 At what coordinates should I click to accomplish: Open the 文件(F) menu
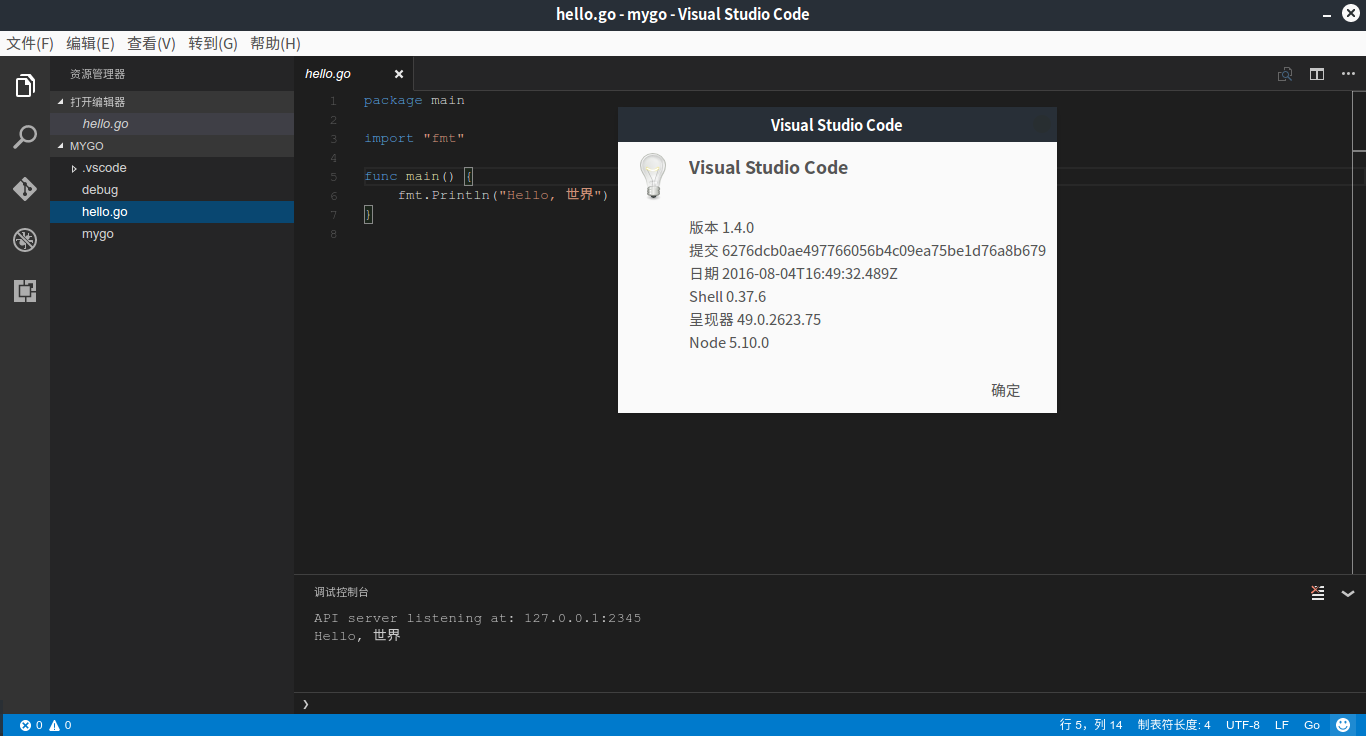pyautogui.click(x=30, y=44)
